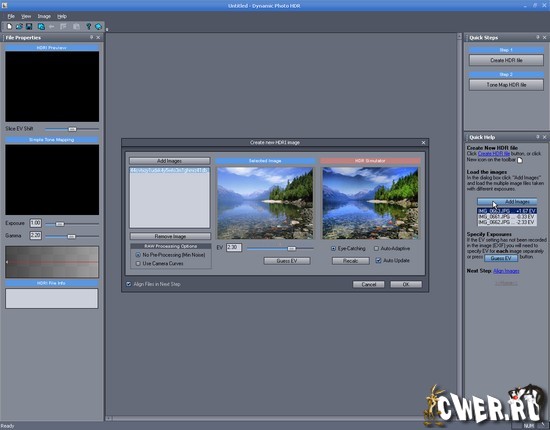Click the Simple Tone Mapping preview area
Image resolution: width=550 pixels, height=430 pixels.
click(x=52, y=180)
